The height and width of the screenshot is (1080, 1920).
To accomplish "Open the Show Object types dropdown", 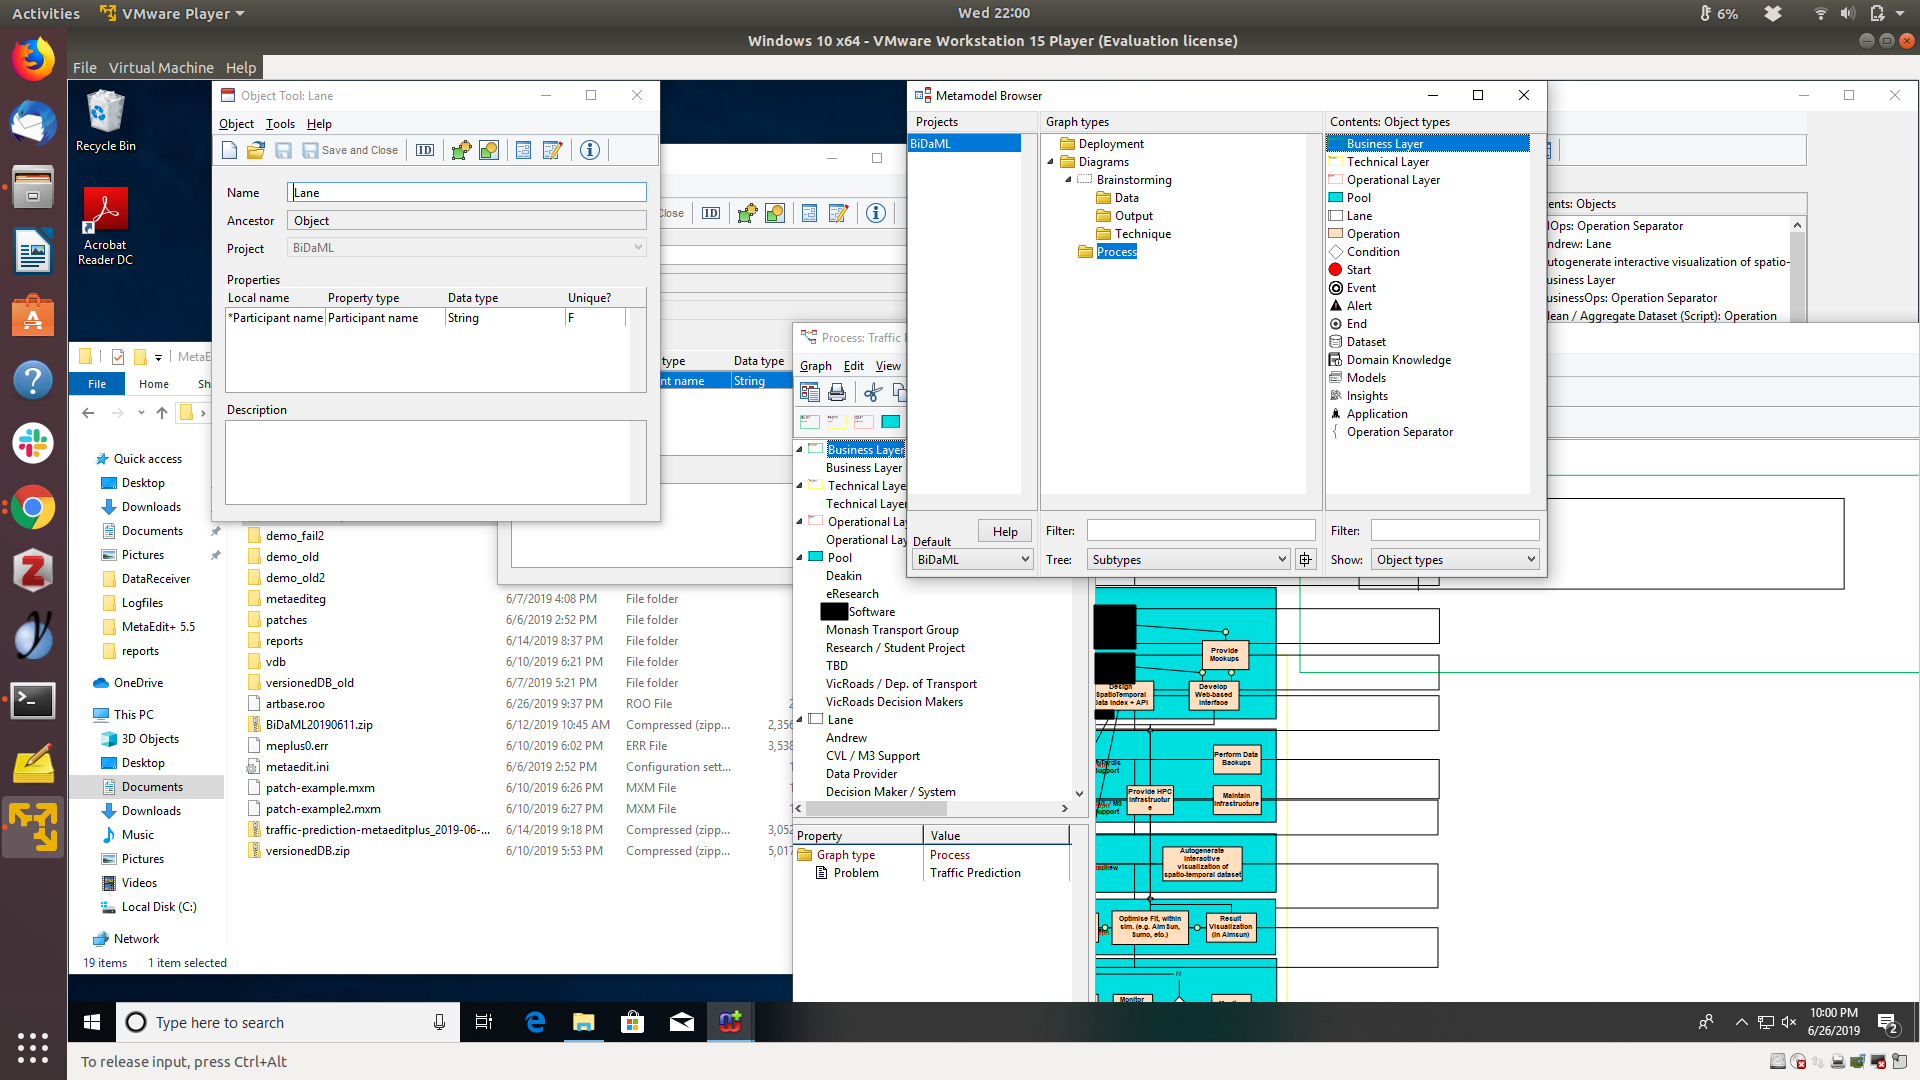I will (x=1455, y=560).
